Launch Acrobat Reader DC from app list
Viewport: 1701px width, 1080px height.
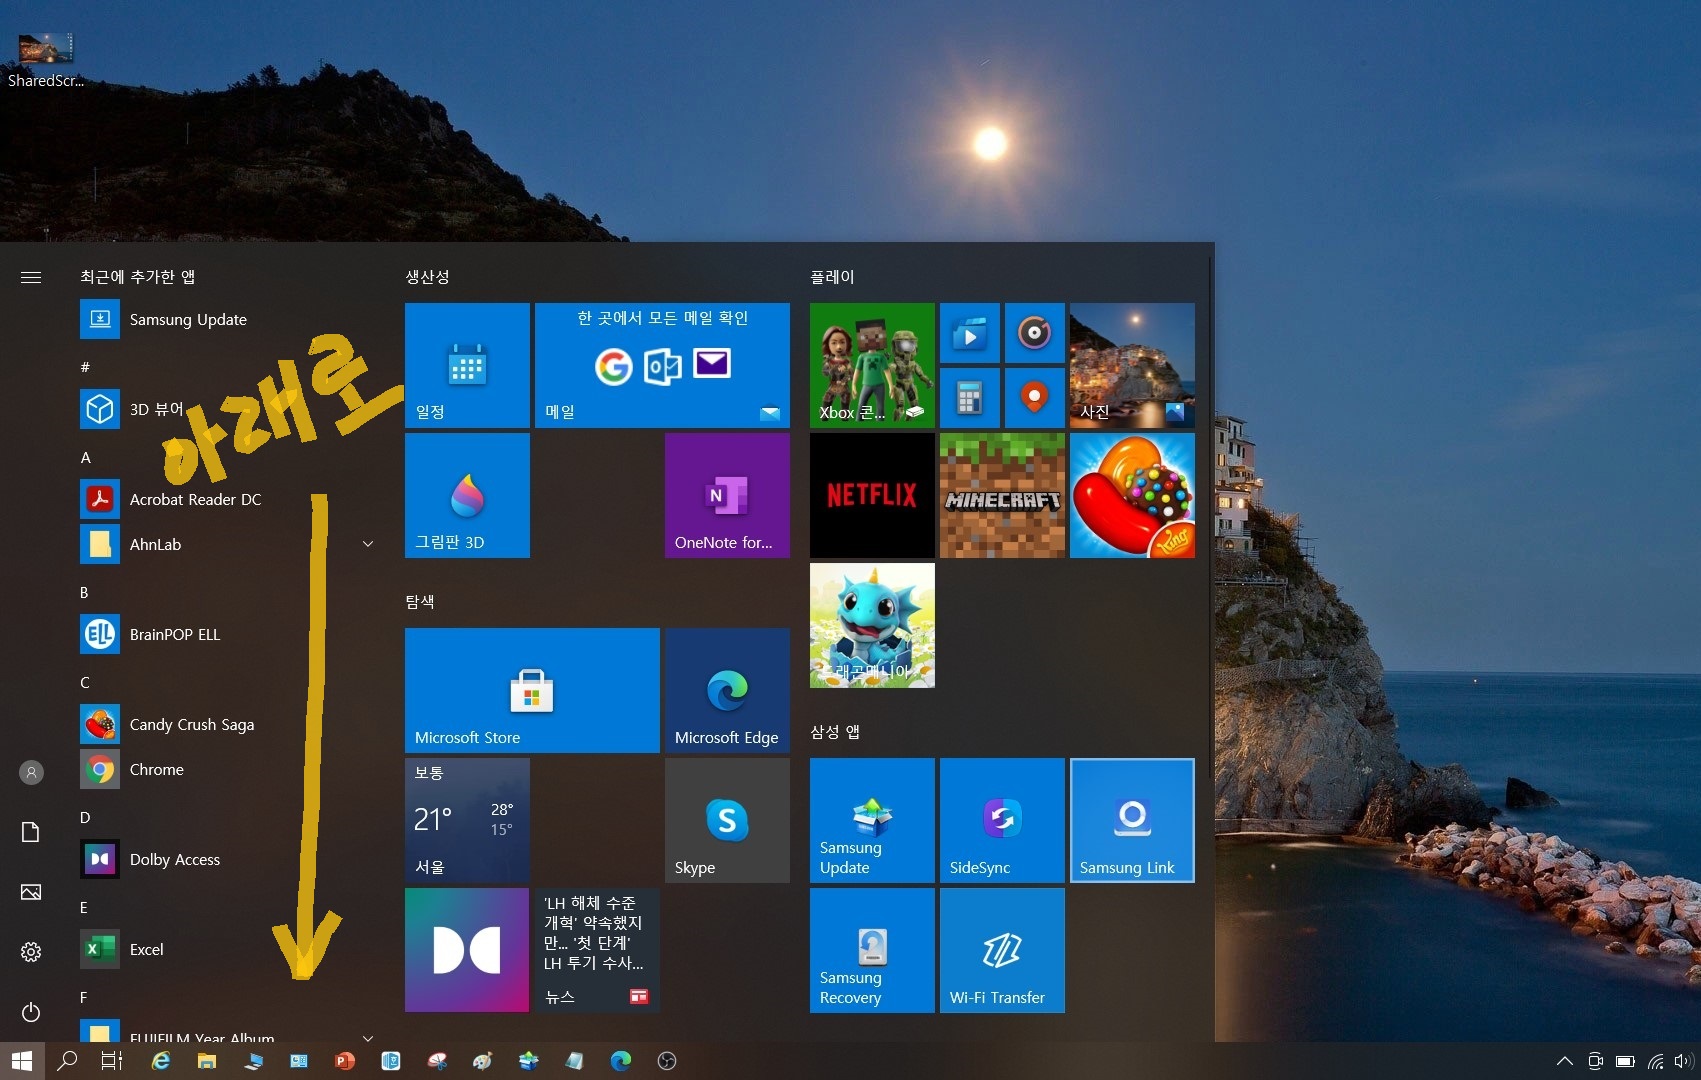pyautogui.click(x=230, y=499)
